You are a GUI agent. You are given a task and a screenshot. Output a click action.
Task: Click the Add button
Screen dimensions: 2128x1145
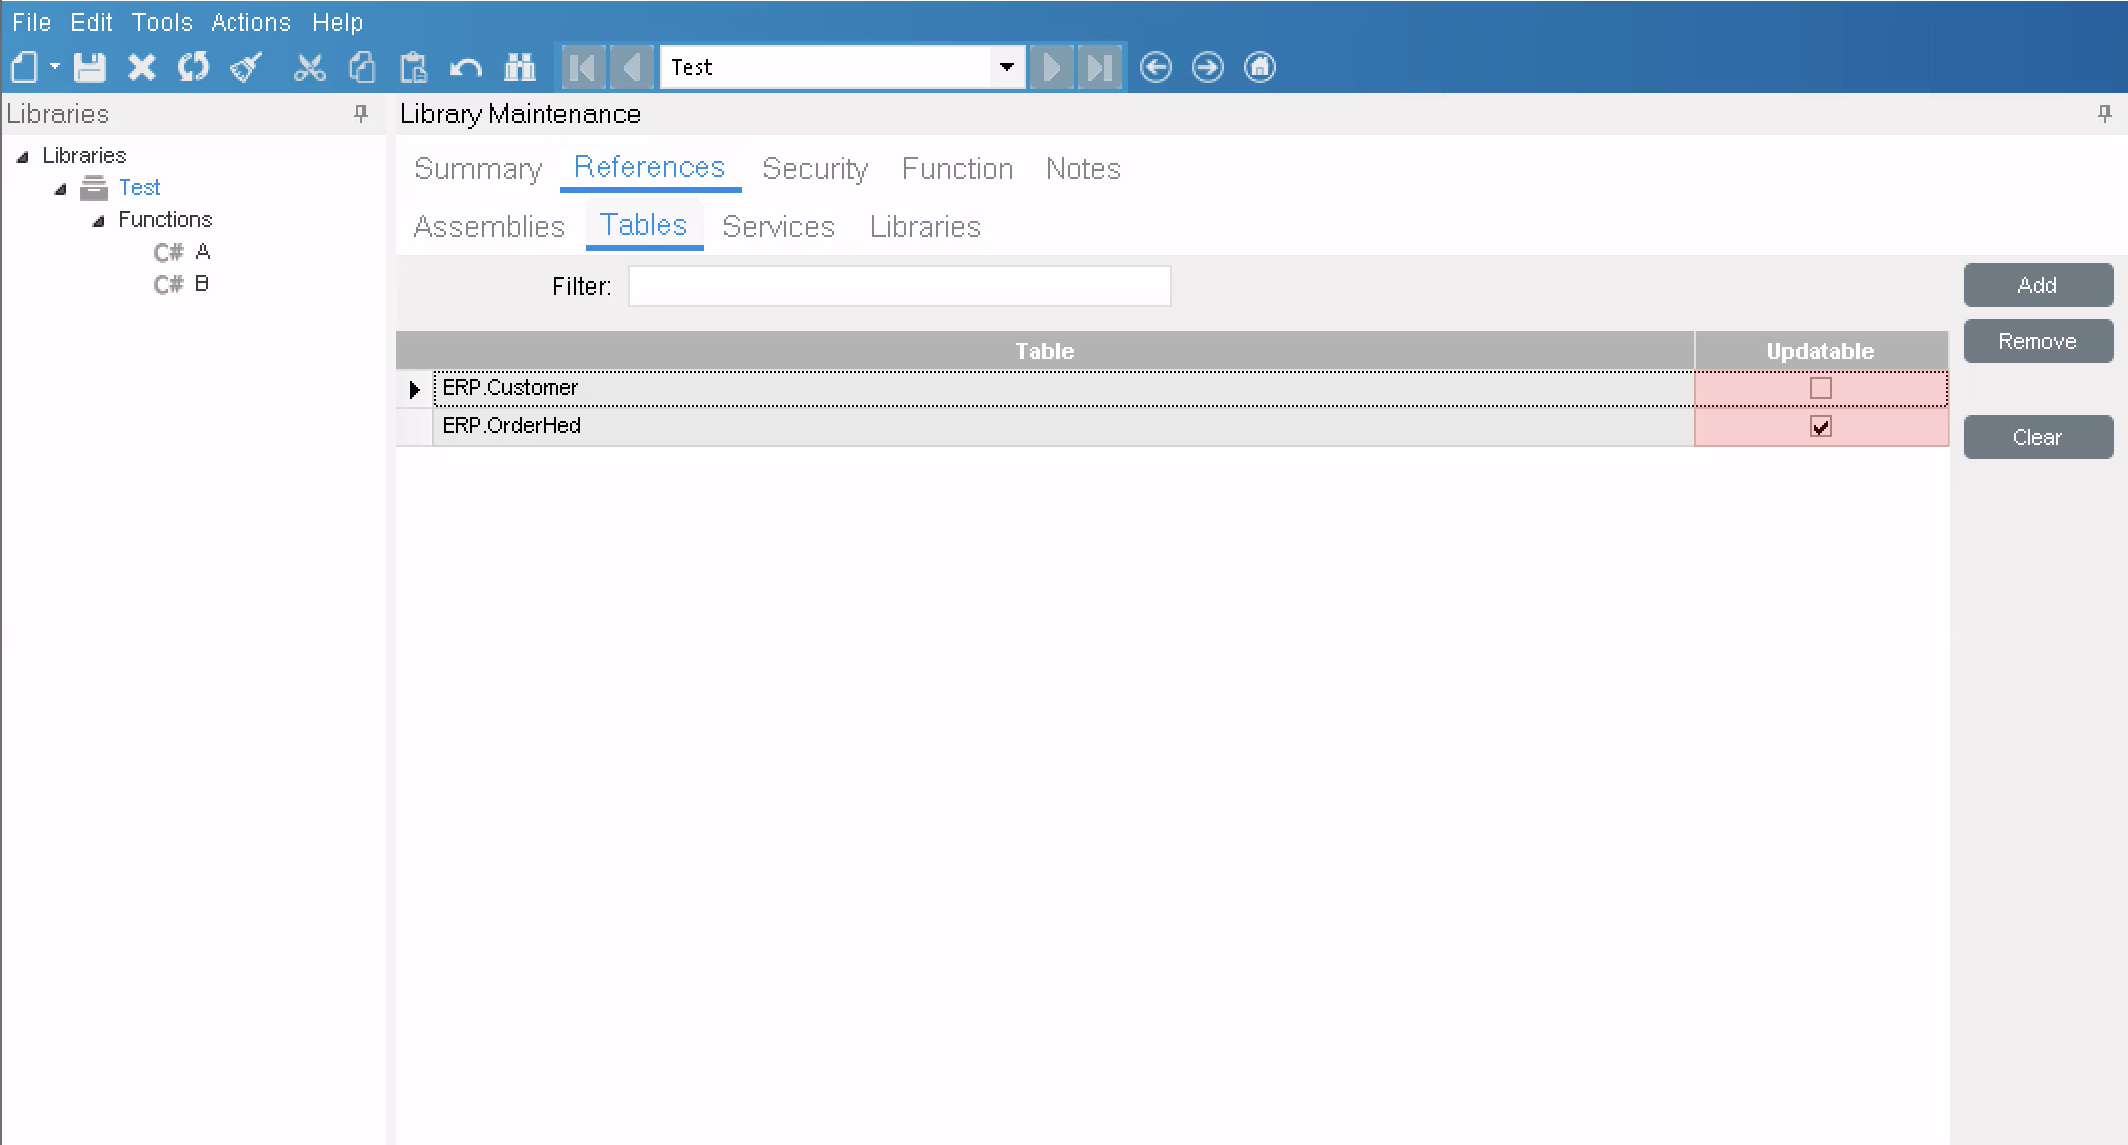[x=2037, y=285]
